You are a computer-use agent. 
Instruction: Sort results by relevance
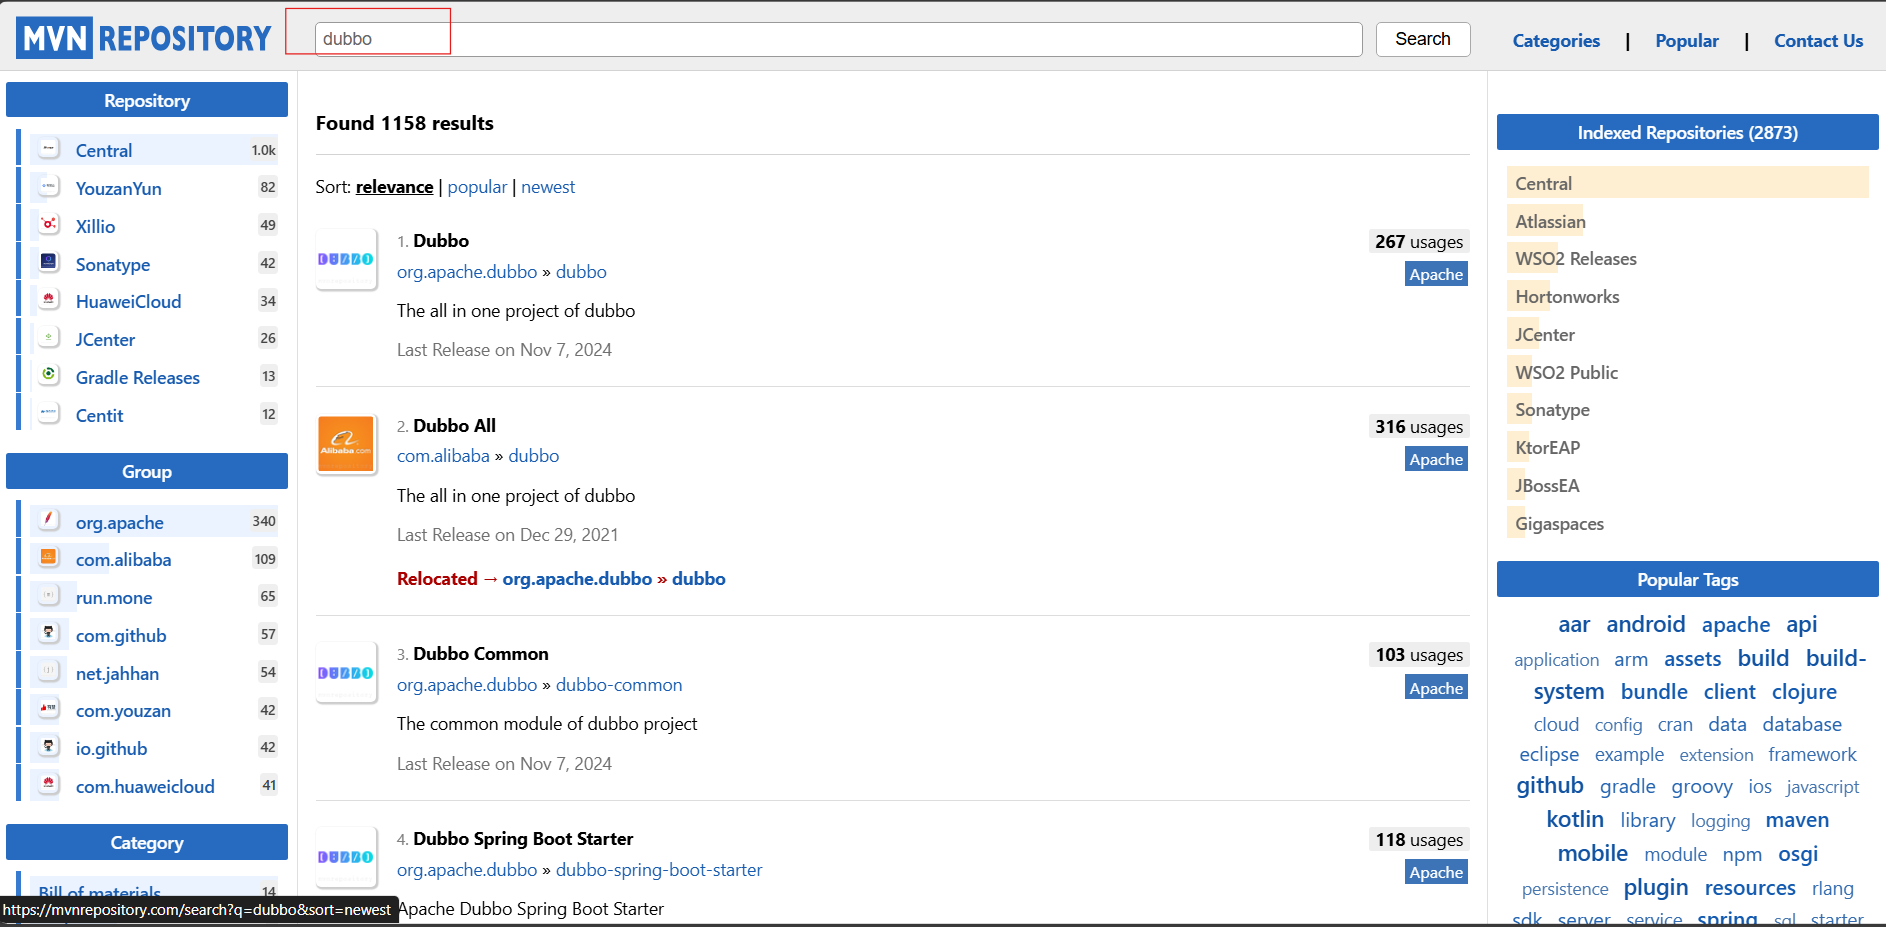[394, 187]
